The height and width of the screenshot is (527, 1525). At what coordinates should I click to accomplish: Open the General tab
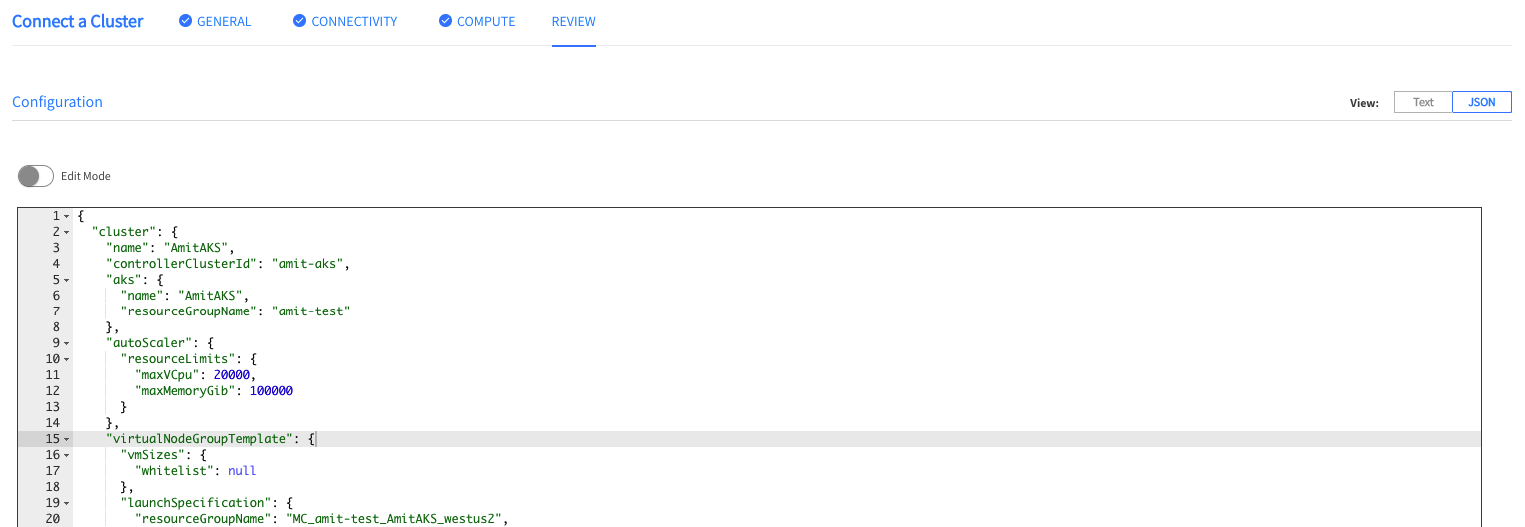pyautogui.click(x=224, y=21)
